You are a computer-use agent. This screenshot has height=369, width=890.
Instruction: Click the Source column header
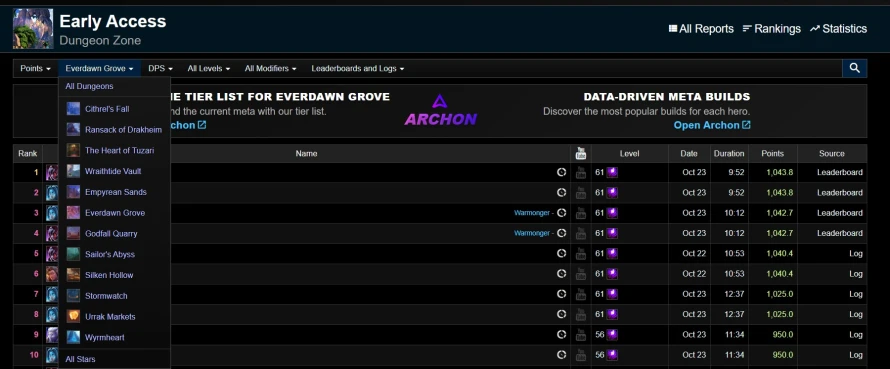832,153
